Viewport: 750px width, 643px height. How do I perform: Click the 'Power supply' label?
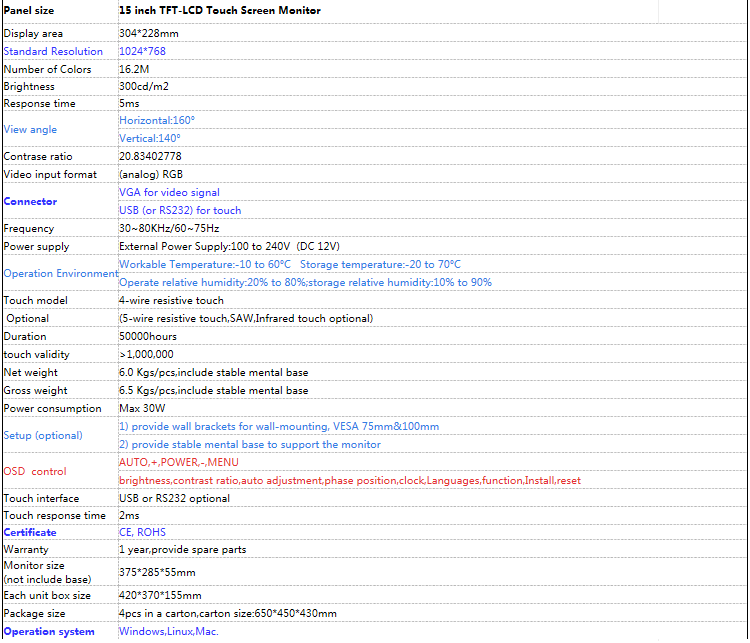(x=36, y=247)
